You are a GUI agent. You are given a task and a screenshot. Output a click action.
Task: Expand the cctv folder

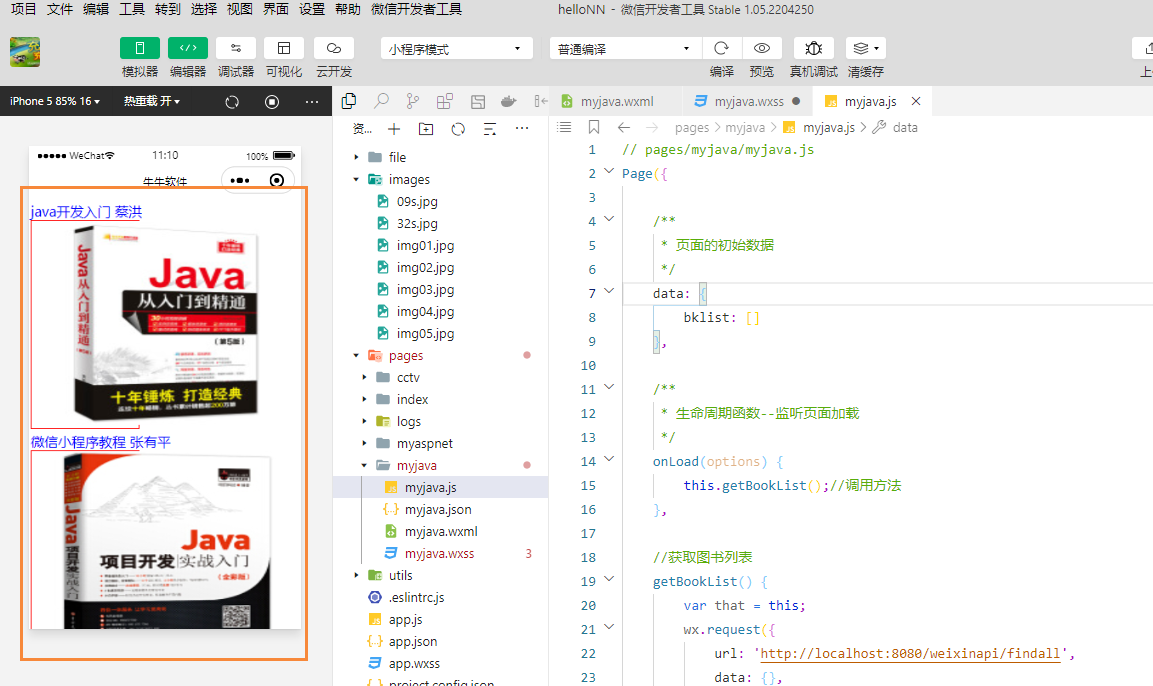click(364, 377)
